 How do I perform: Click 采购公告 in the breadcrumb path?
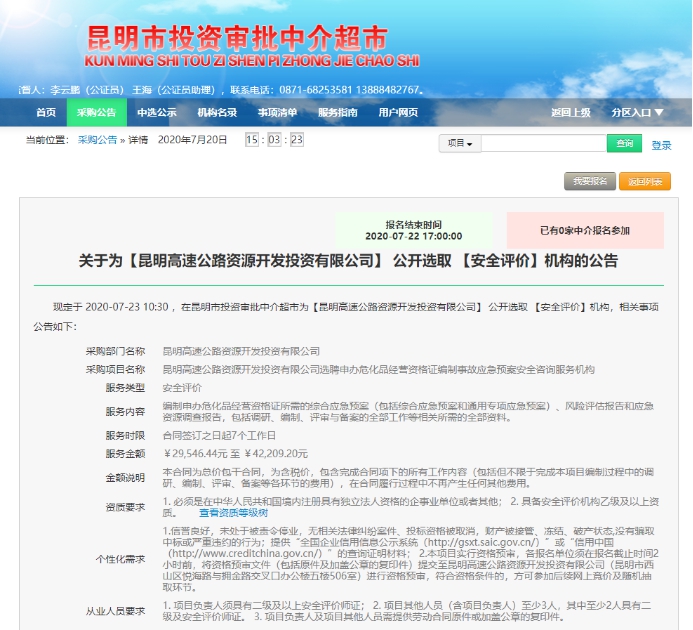coord(97,140)
